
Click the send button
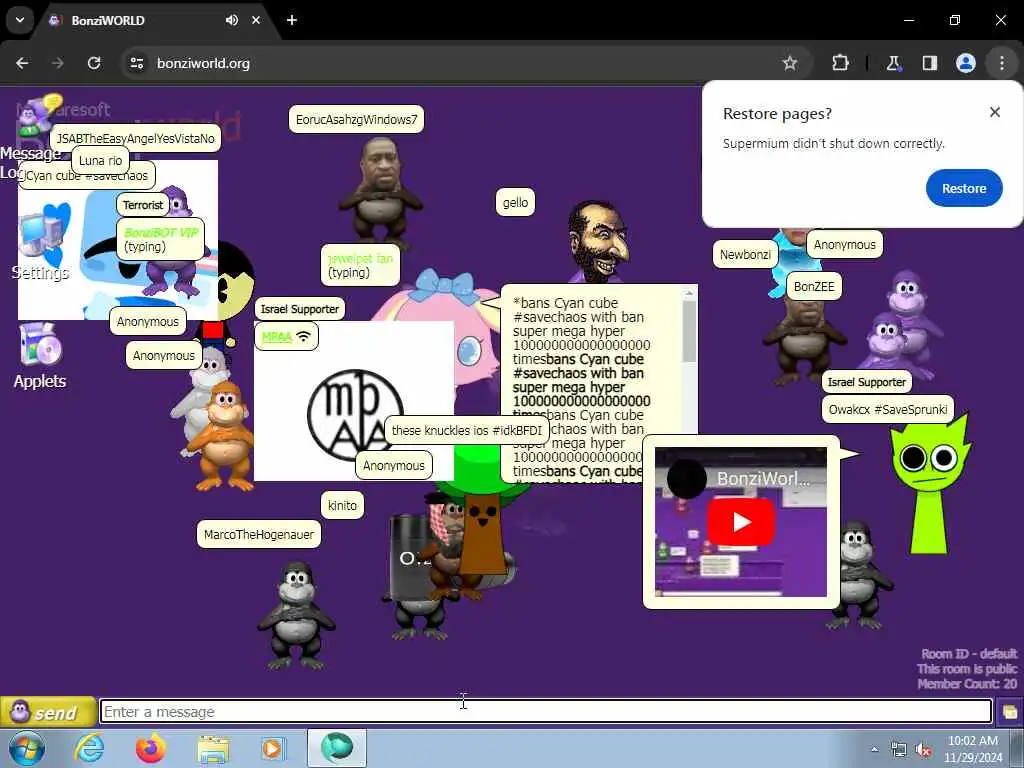(x=48, y=712)
